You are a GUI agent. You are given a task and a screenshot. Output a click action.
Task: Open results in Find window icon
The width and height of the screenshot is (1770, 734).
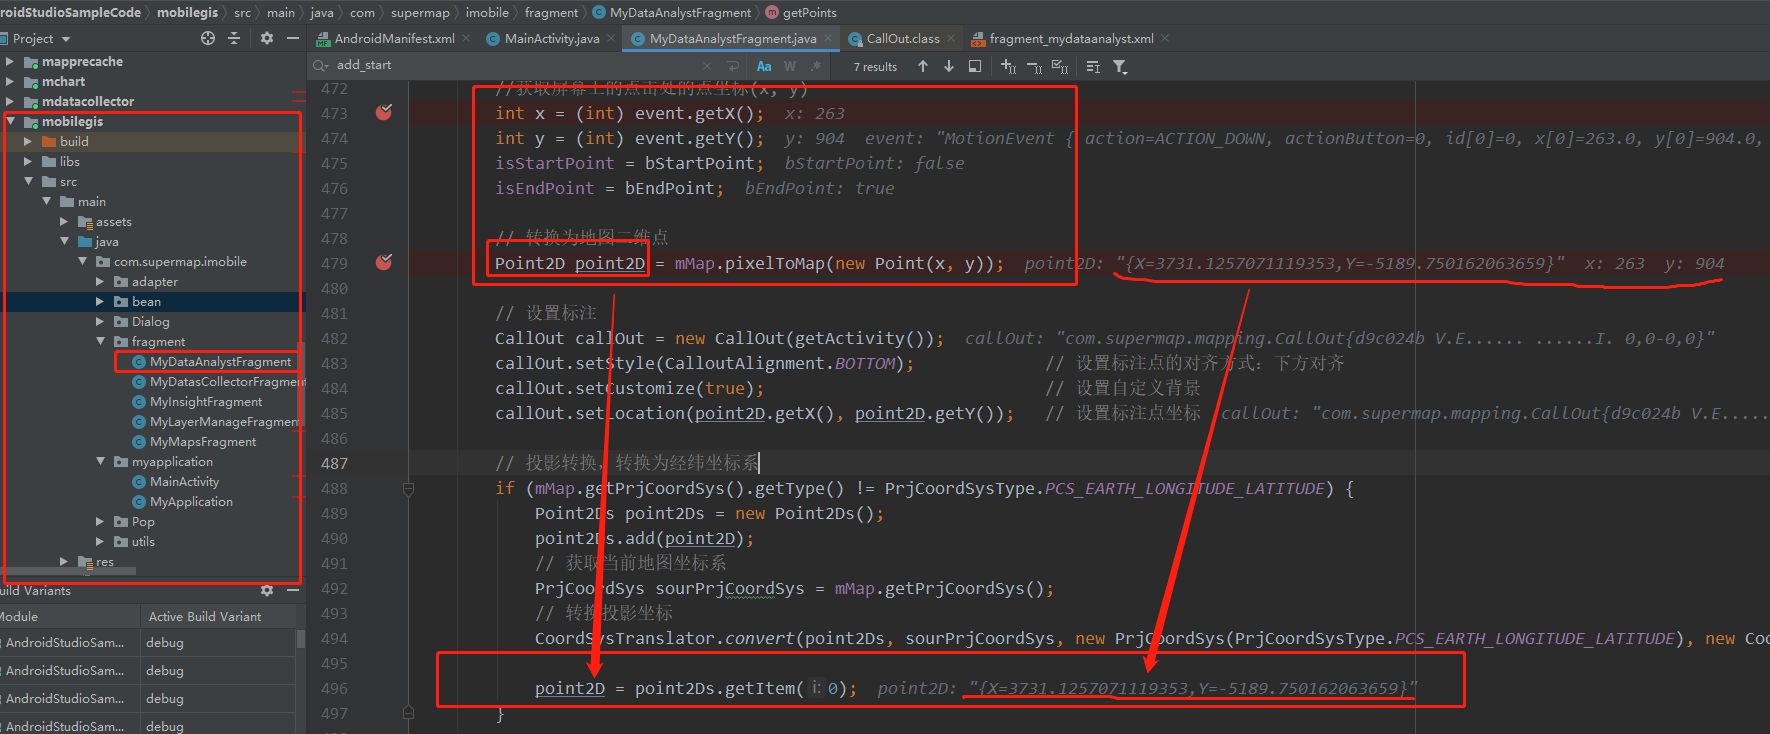click(975, 66)
